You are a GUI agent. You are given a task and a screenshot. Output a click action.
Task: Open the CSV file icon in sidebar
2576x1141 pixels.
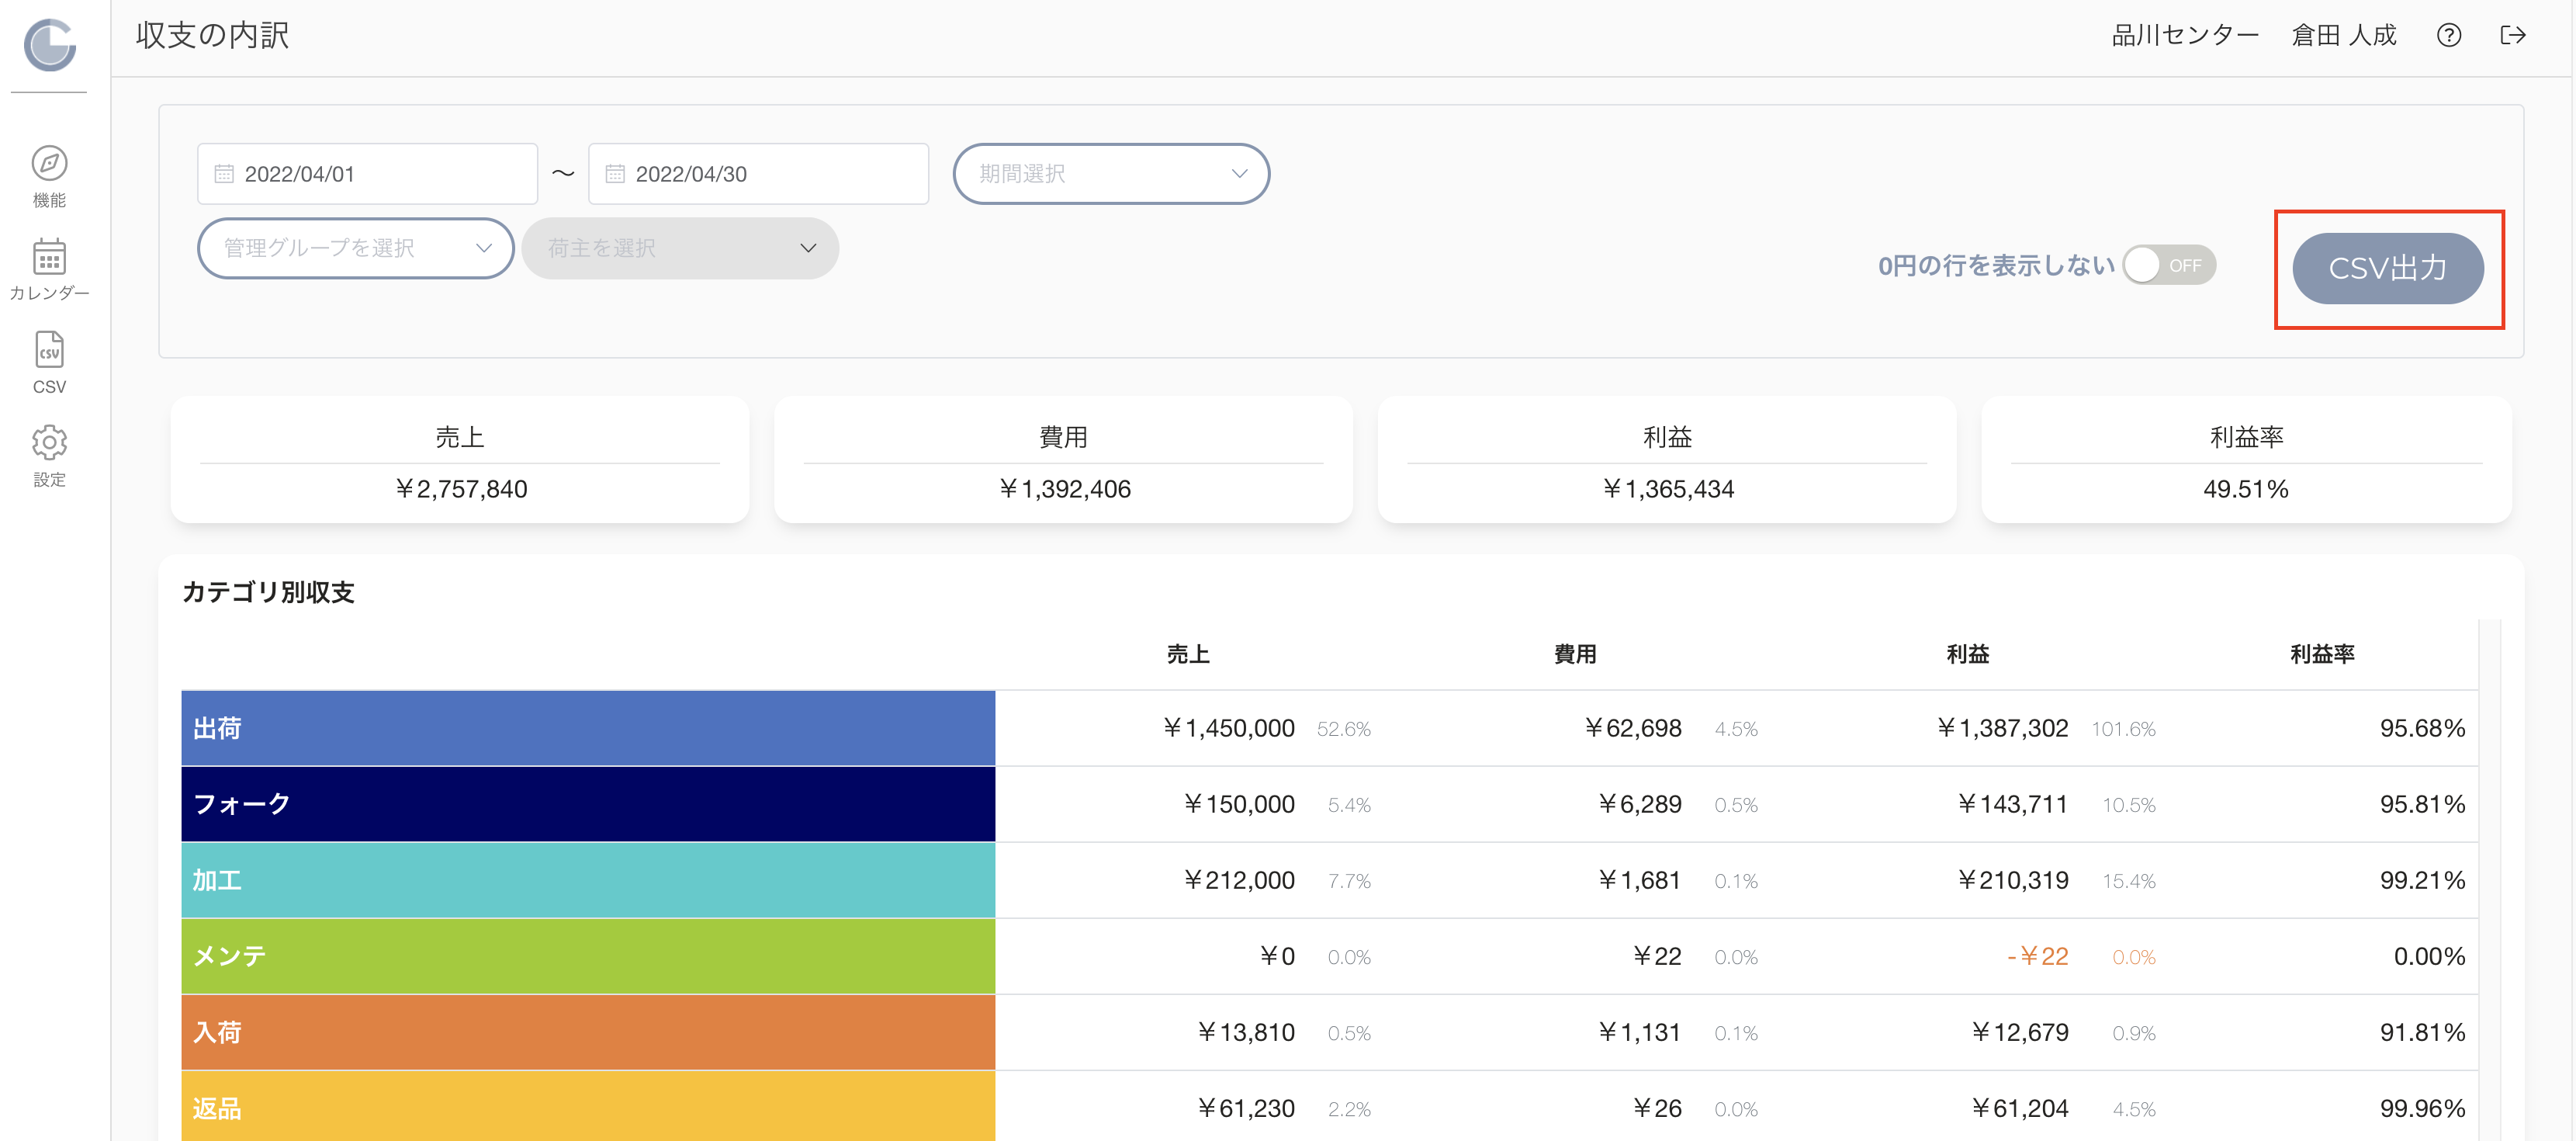click(x=49, y=349)
